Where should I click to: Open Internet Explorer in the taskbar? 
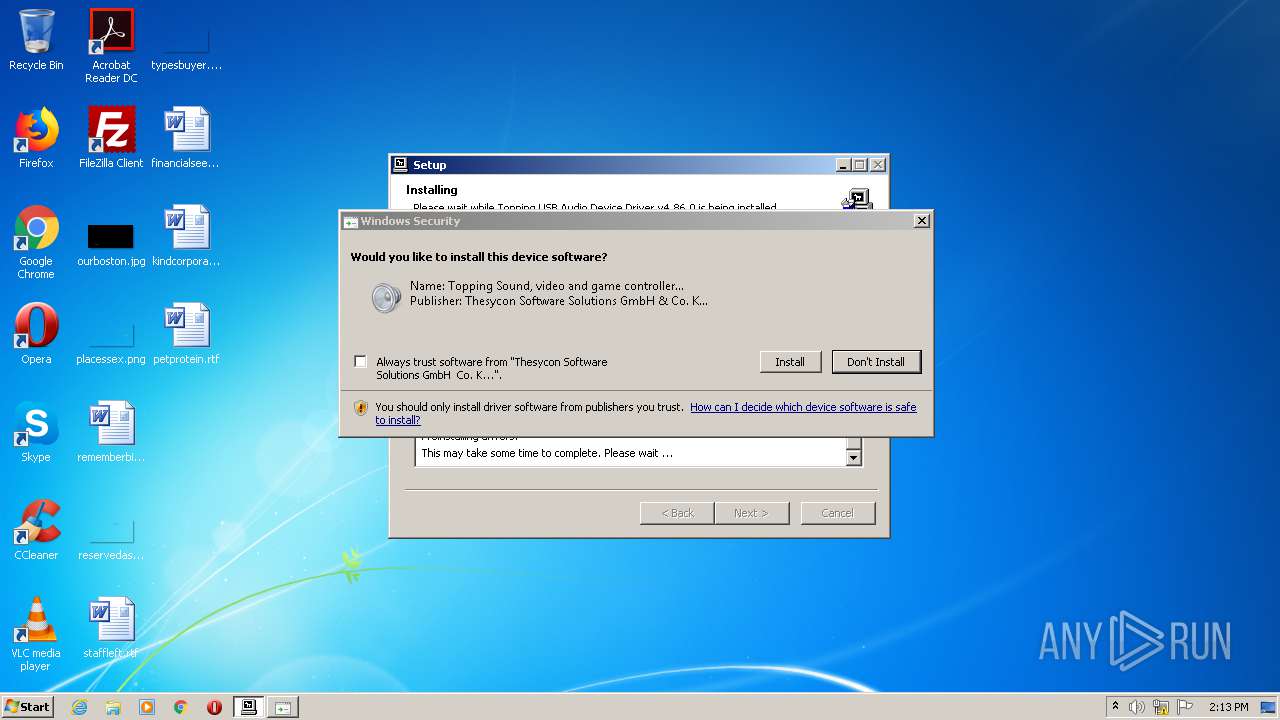click(x=80, y=707)
